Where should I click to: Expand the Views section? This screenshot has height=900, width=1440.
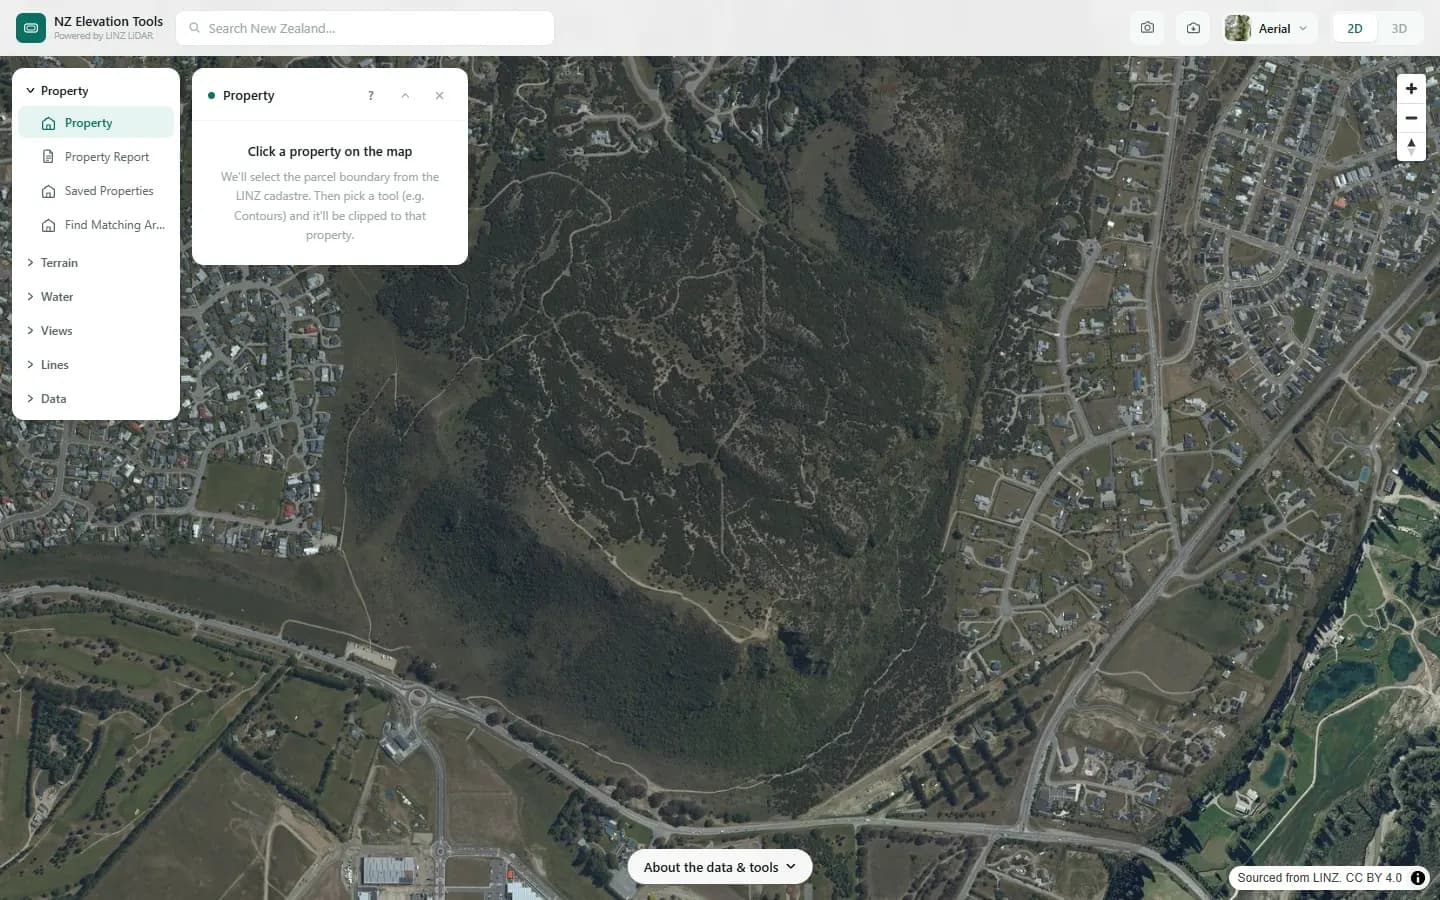coord(96,331)
